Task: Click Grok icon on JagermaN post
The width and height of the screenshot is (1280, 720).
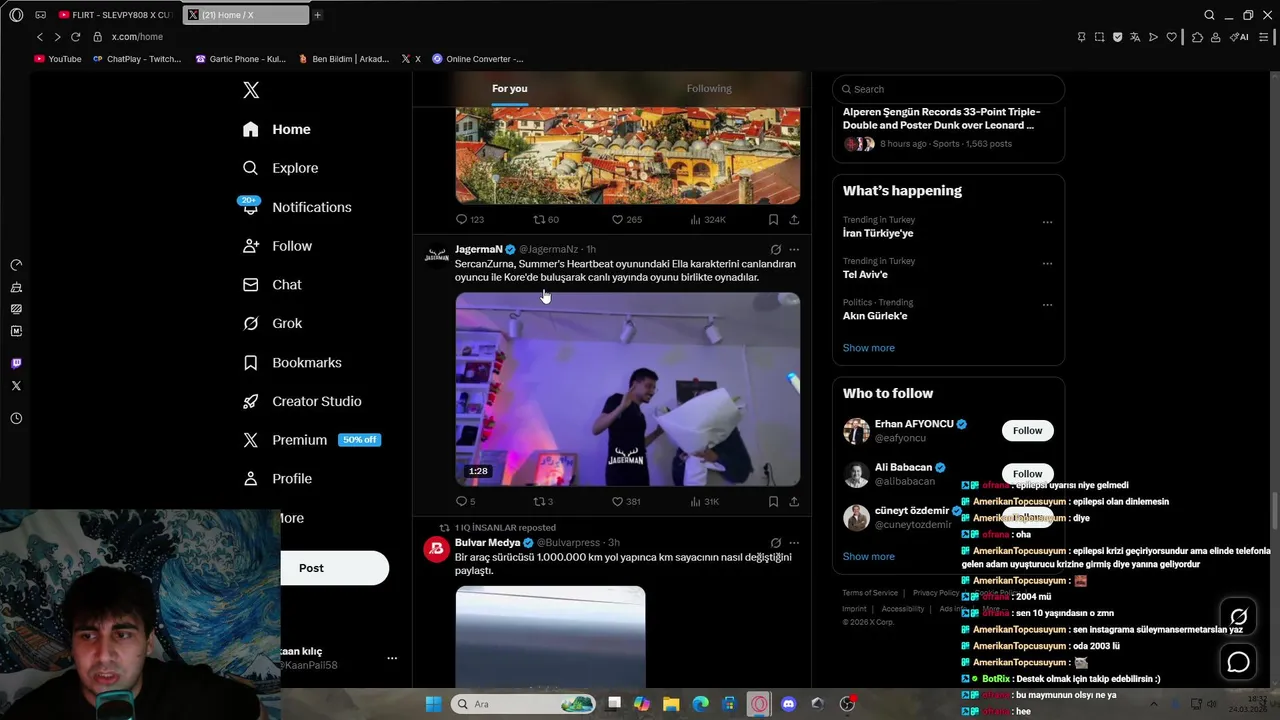Action: (x=775, y=249)
